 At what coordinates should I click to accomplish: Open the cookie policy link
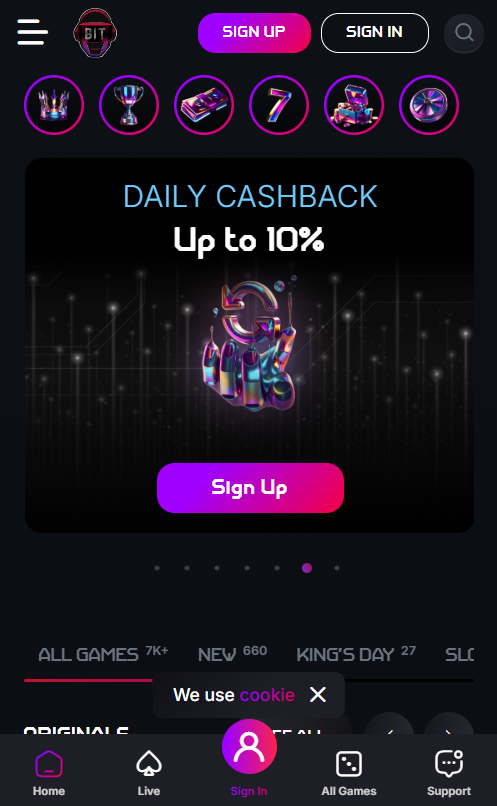267,695
